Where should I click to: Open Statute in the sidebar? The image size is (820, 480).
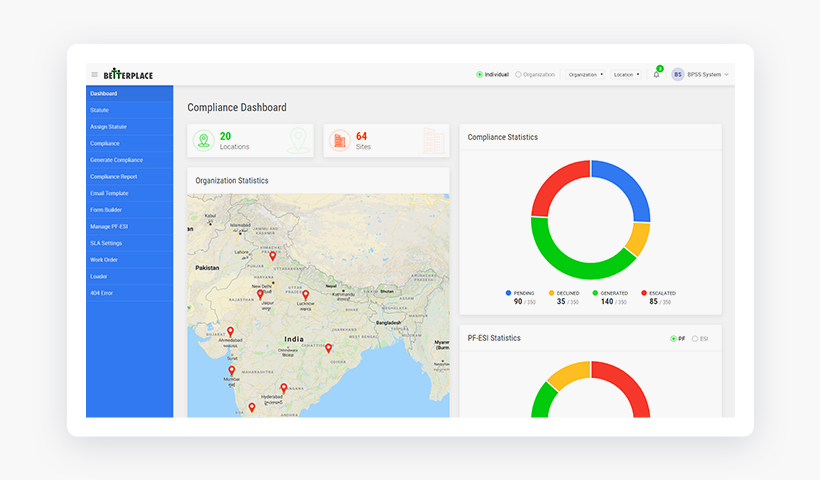(x=130, y=110)
